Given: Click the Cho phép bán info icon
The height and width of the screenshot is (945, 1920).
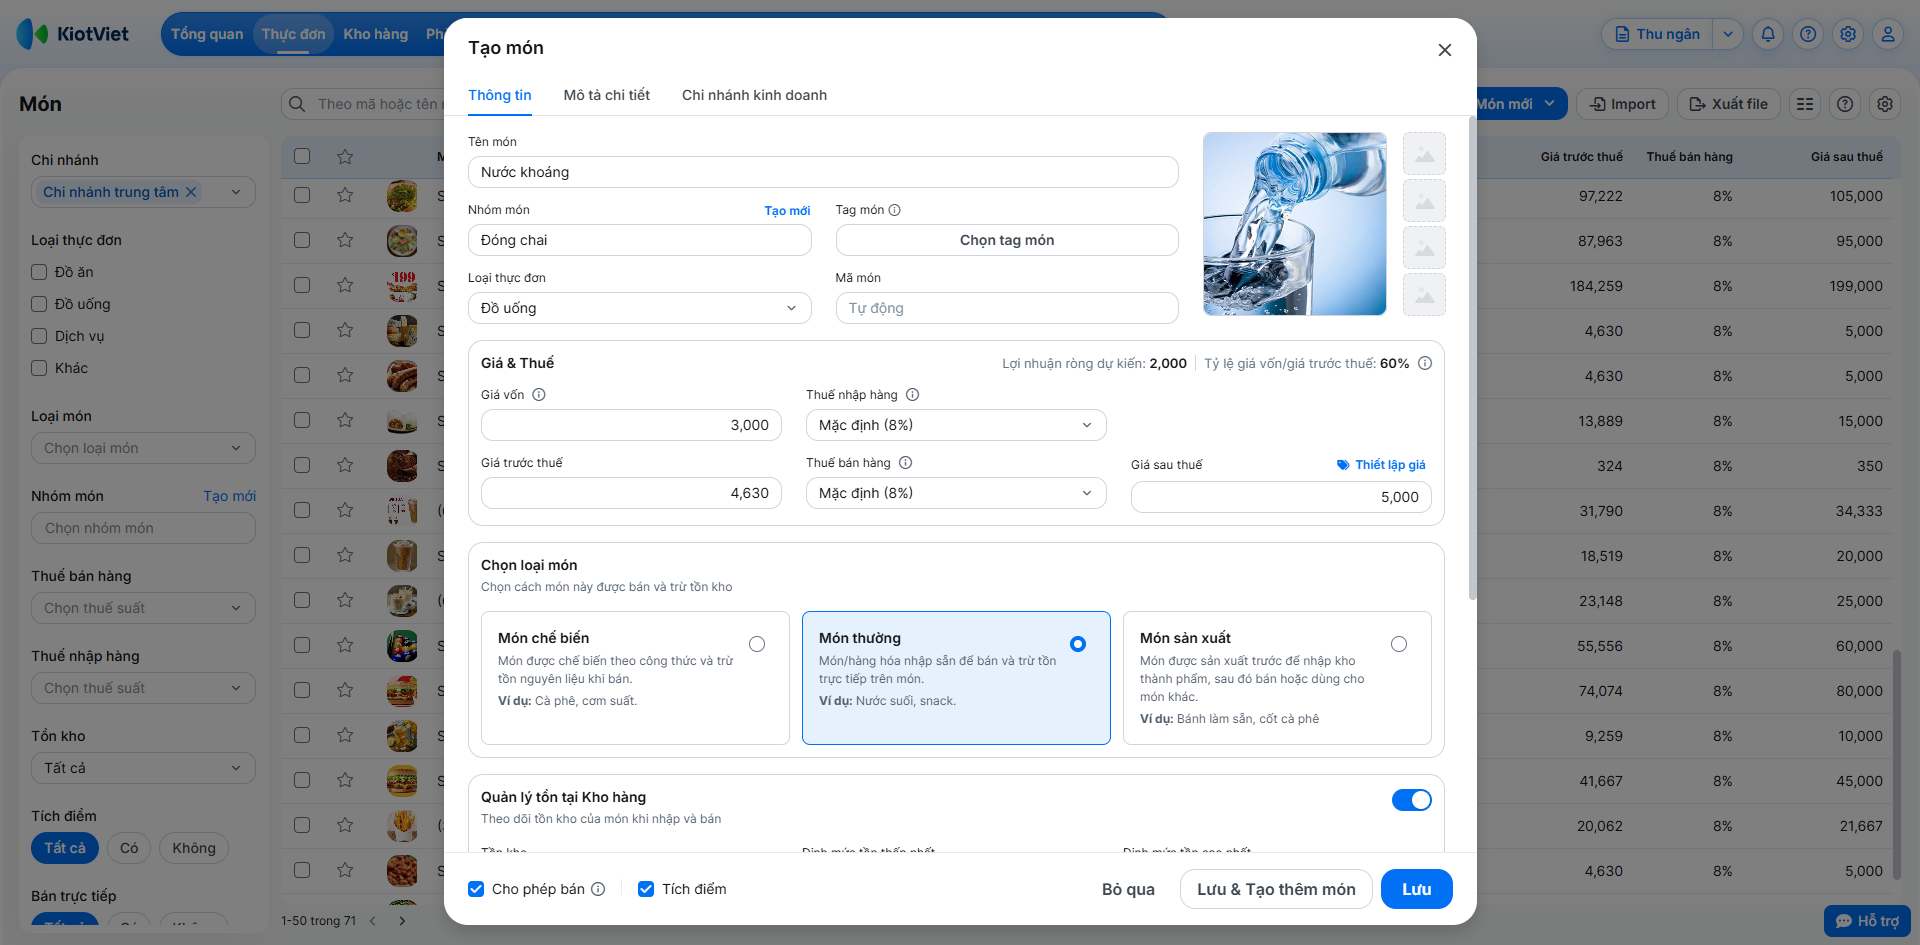Looking at the screenshot, I should [598, 889].
